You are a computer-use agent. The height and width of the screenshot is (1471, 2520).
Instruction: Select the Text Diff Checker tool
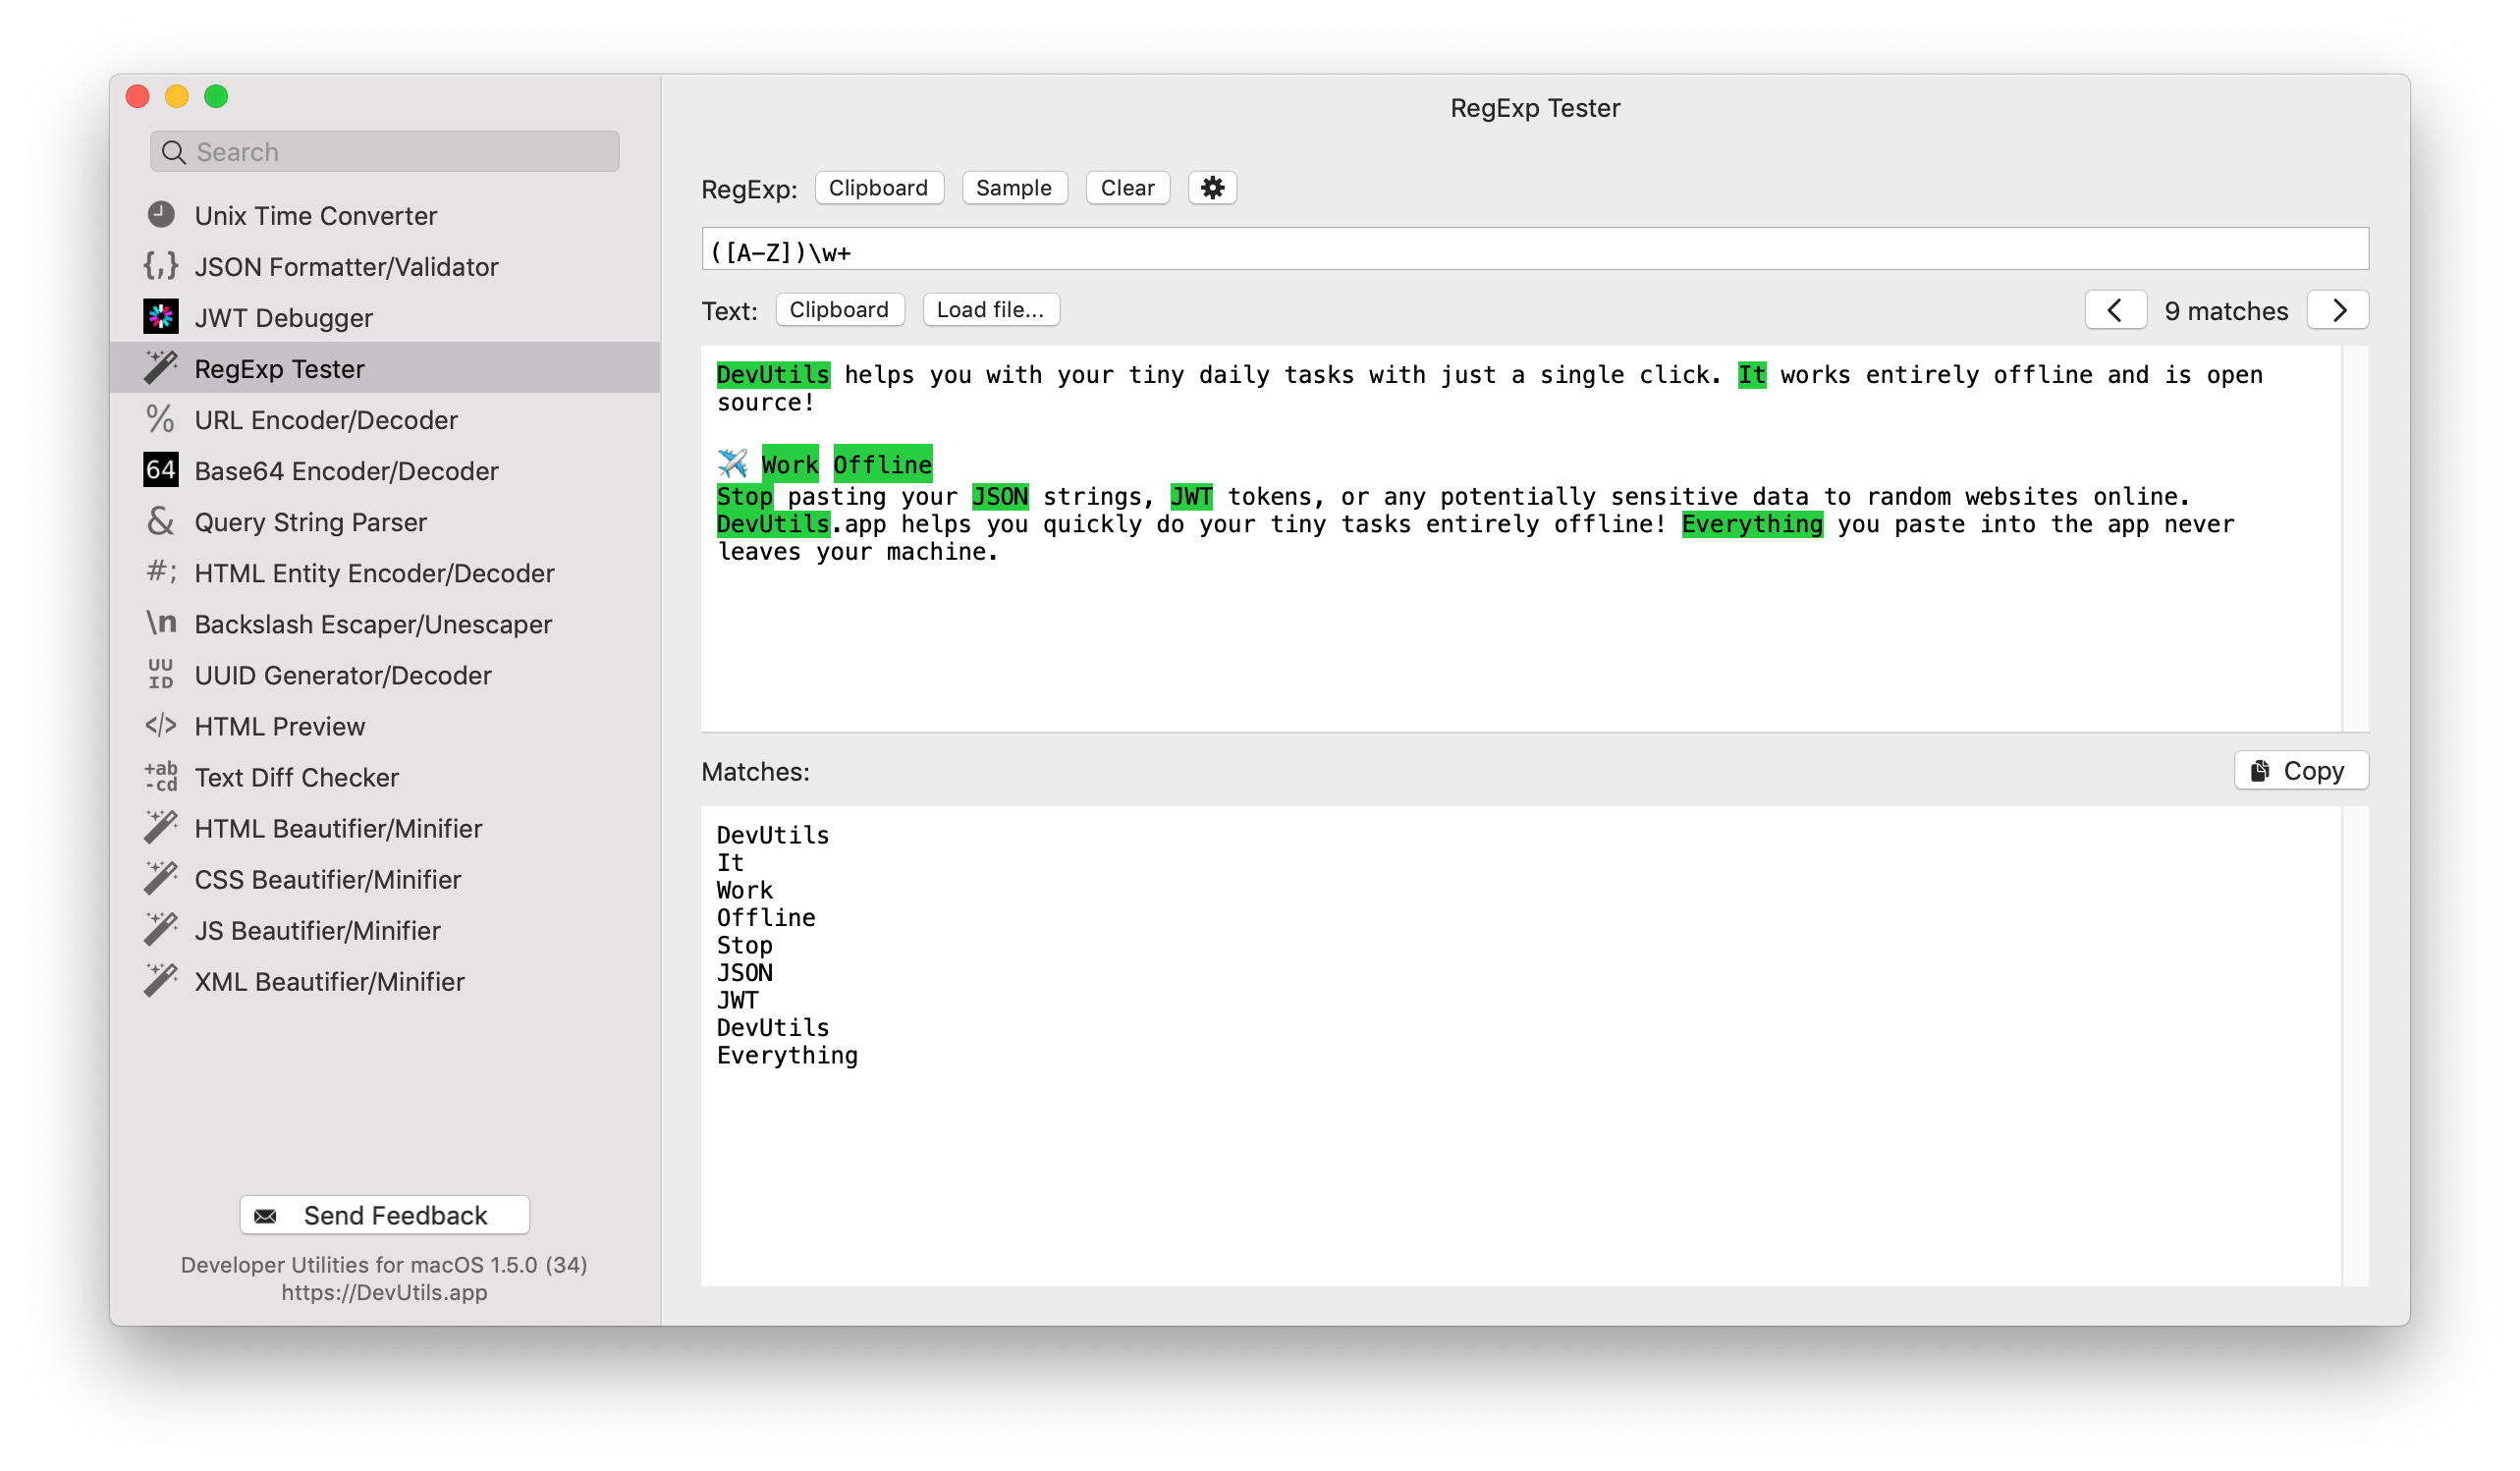(x=296, y=776)
